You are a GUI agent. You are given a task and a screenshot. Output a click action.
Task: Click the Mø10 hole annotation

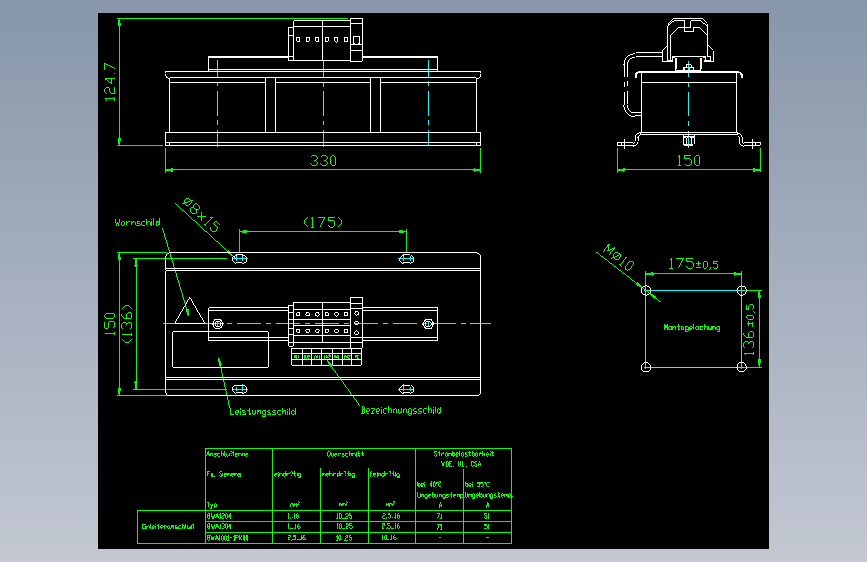[619, 257]
